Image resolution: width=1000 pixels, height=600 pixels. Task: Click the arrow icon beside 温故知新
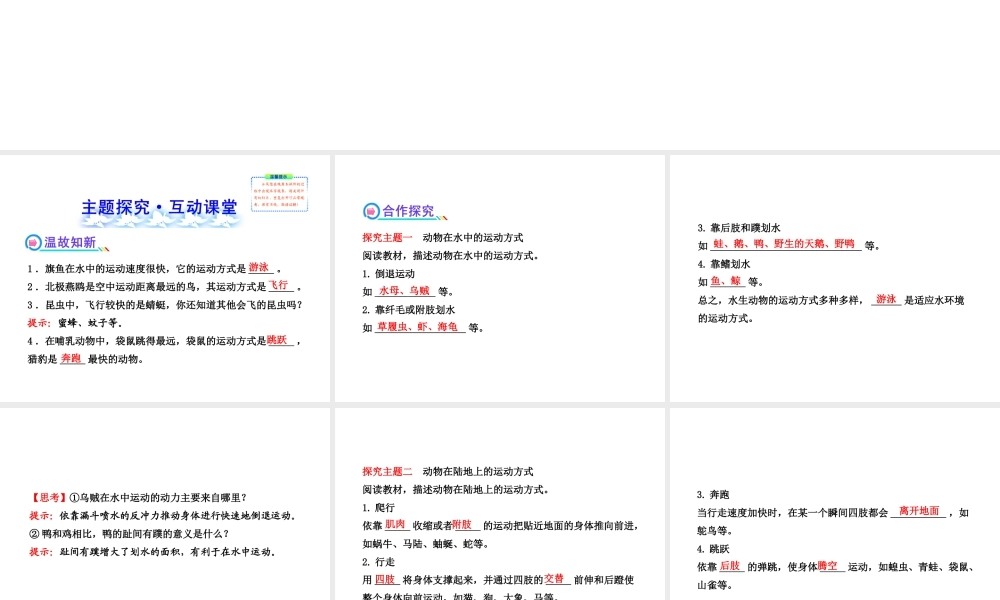[x=33, y=242]
